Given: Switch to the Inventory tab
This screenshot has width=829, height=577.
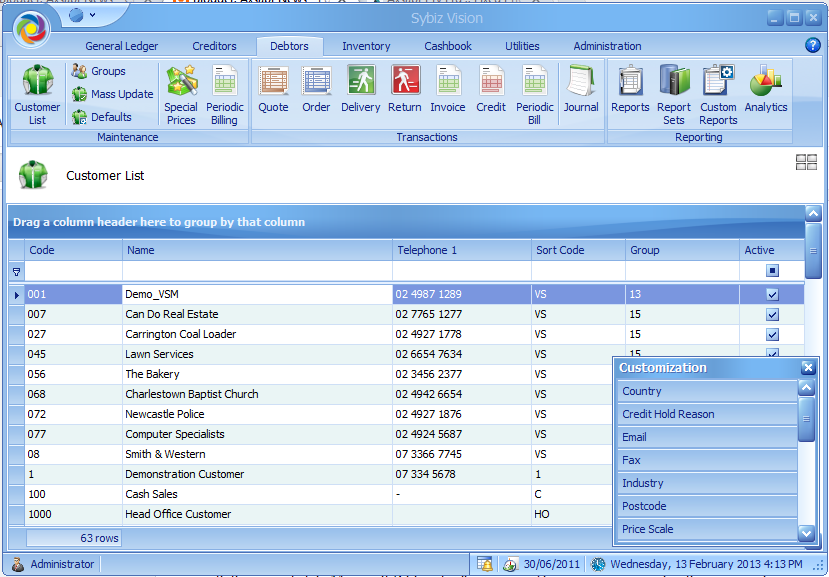Looking at the screenshot, I should pos(366,46).
